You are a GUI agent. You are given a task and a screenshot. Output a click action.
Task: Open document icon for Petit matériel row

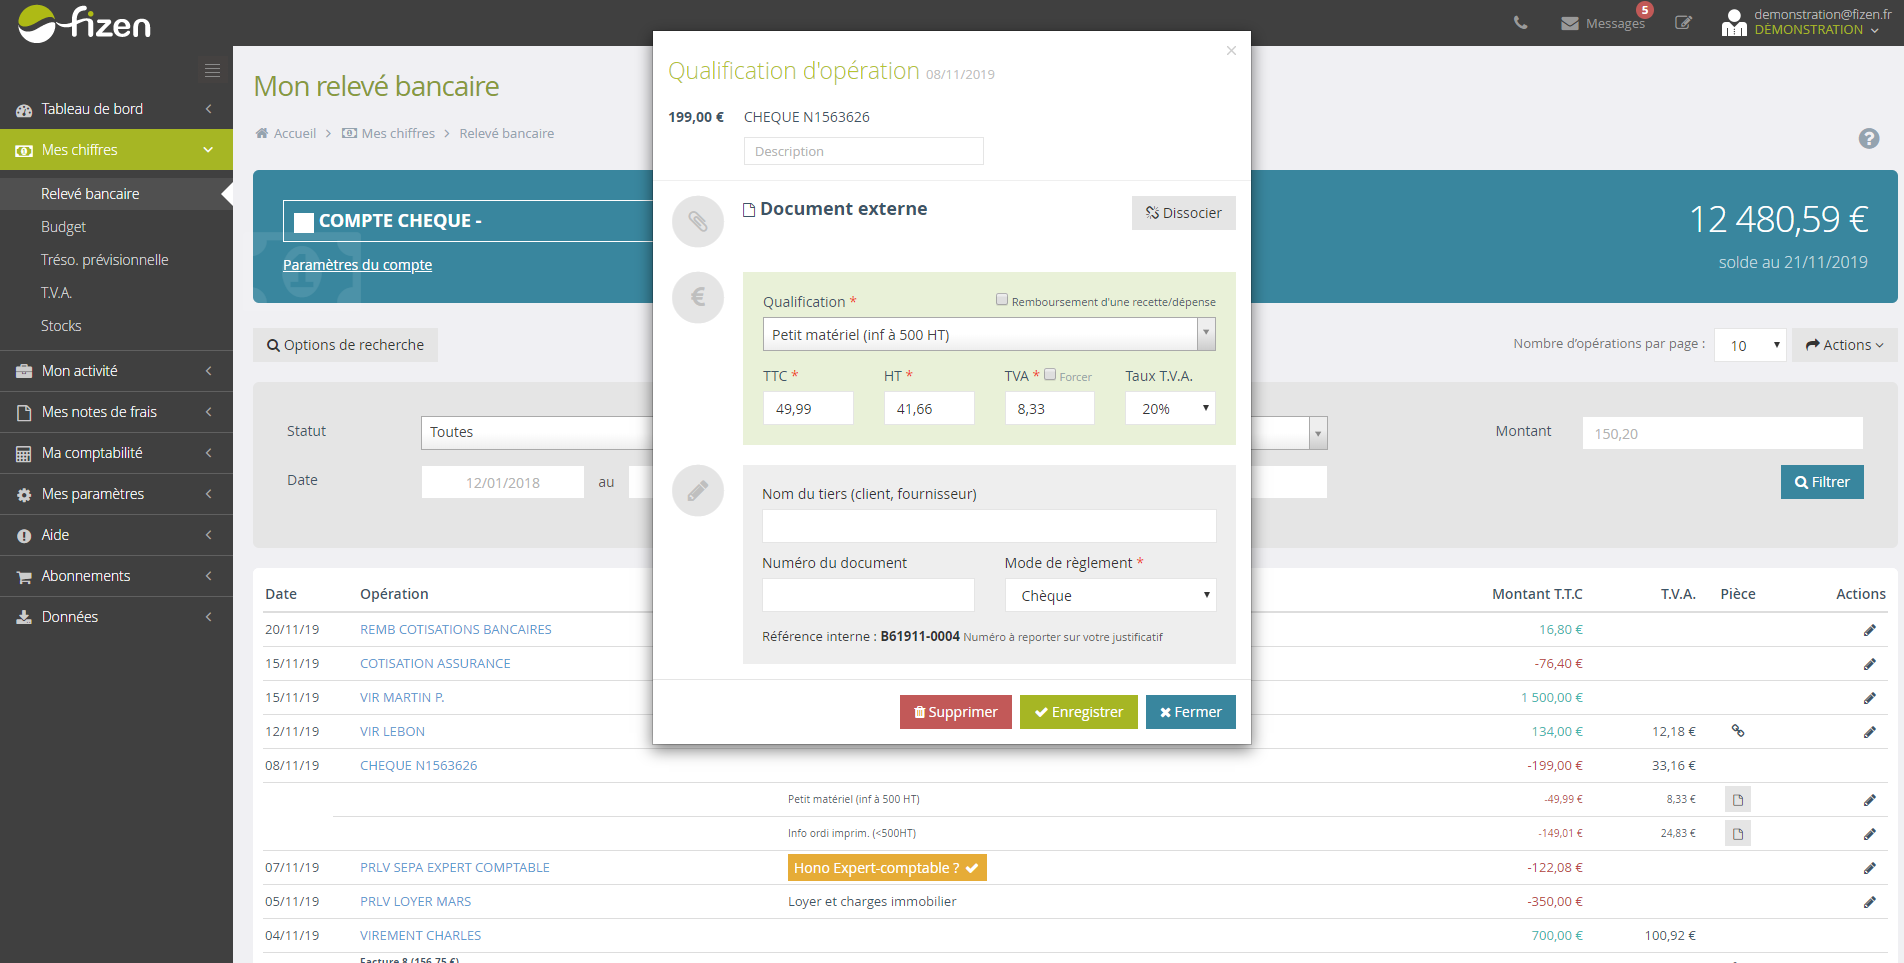(1737, 800)
